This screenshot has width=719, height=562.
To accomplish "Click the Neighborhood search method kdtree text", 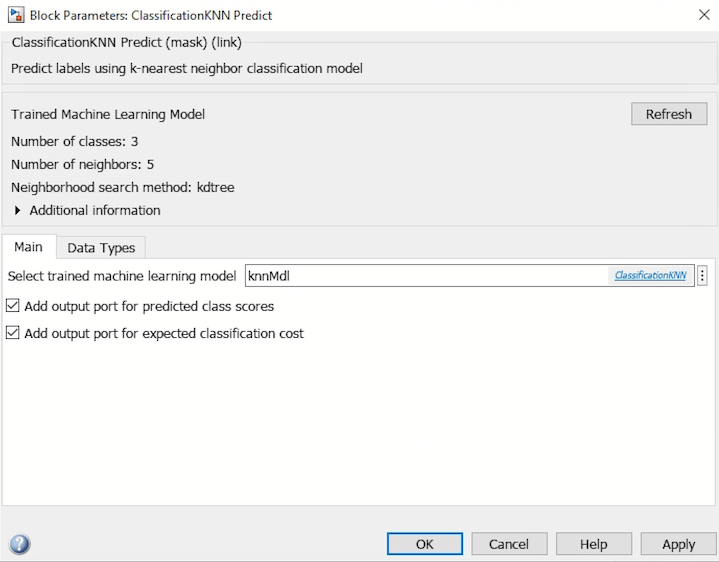I will point(123,187).
